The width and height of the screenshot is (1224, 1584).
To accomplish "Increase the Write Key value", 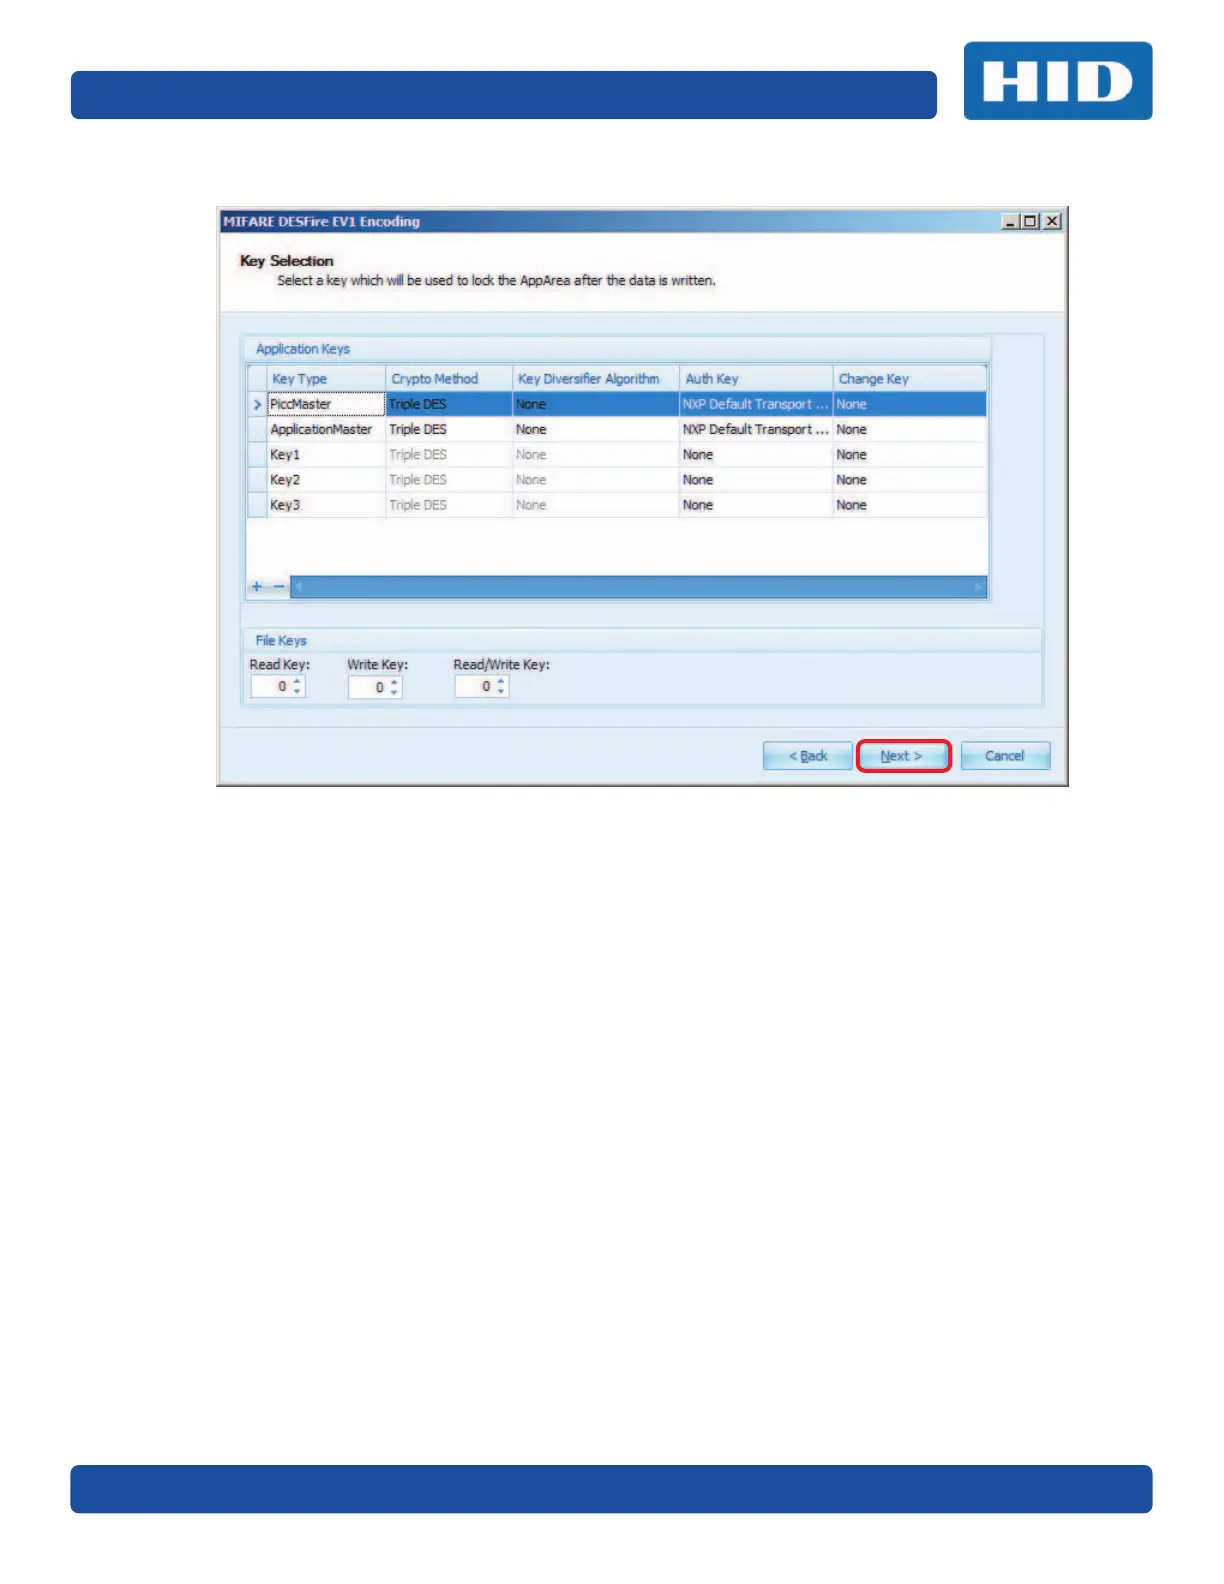I will (395, 682).
